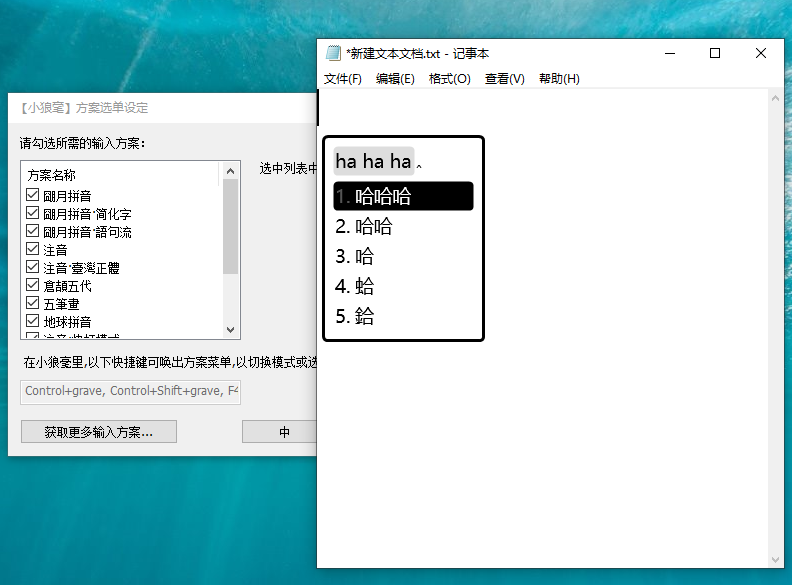
Task: Close the Notepad window
Action: 761,53
